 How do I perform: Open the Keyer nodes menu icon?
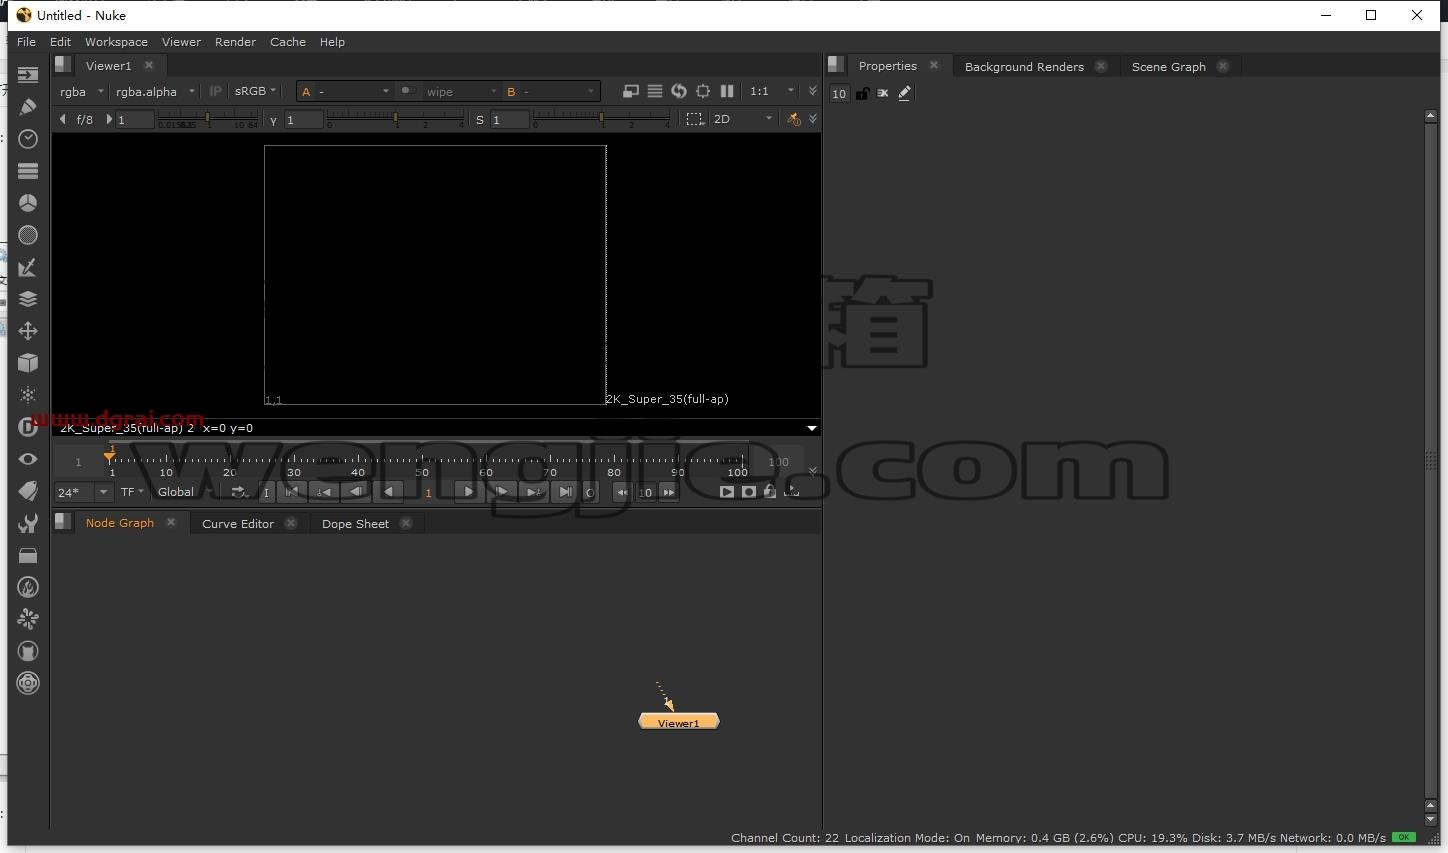point(28,267)
